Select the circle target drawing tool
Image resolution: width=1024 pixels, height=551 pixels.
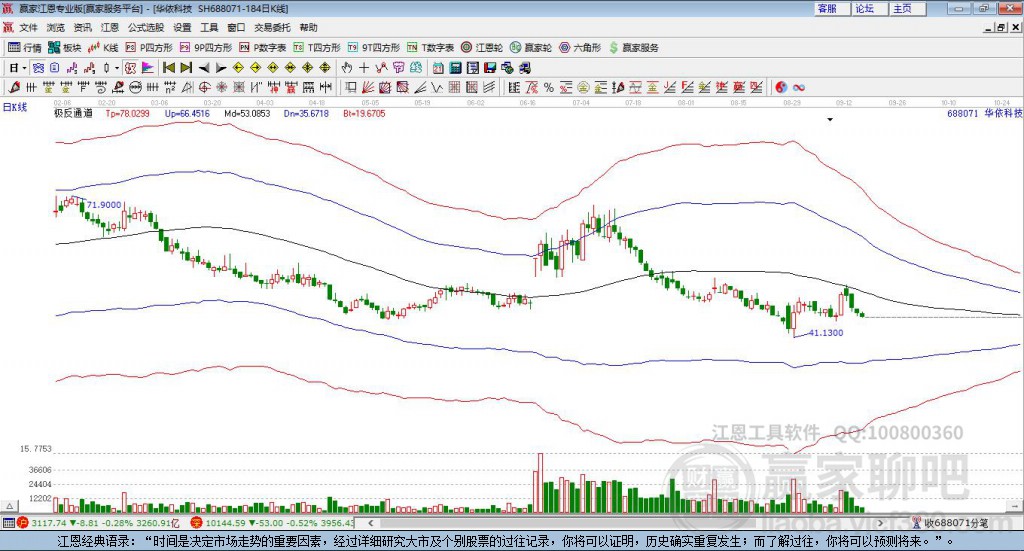pos(204,87)
